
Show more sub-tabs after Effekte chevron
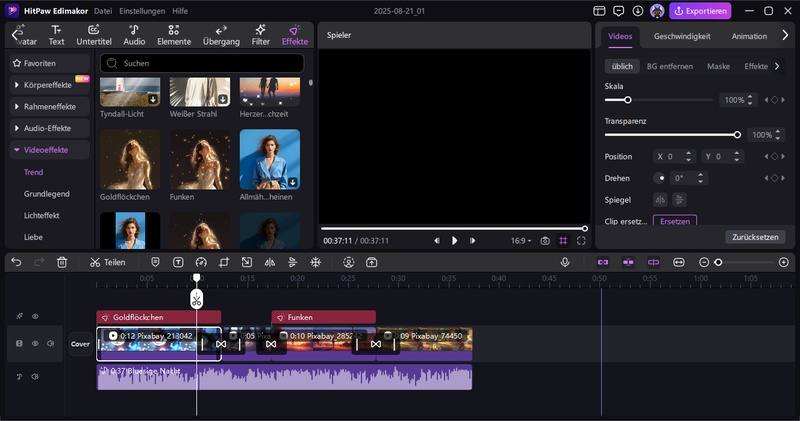(x=777, y=66)
